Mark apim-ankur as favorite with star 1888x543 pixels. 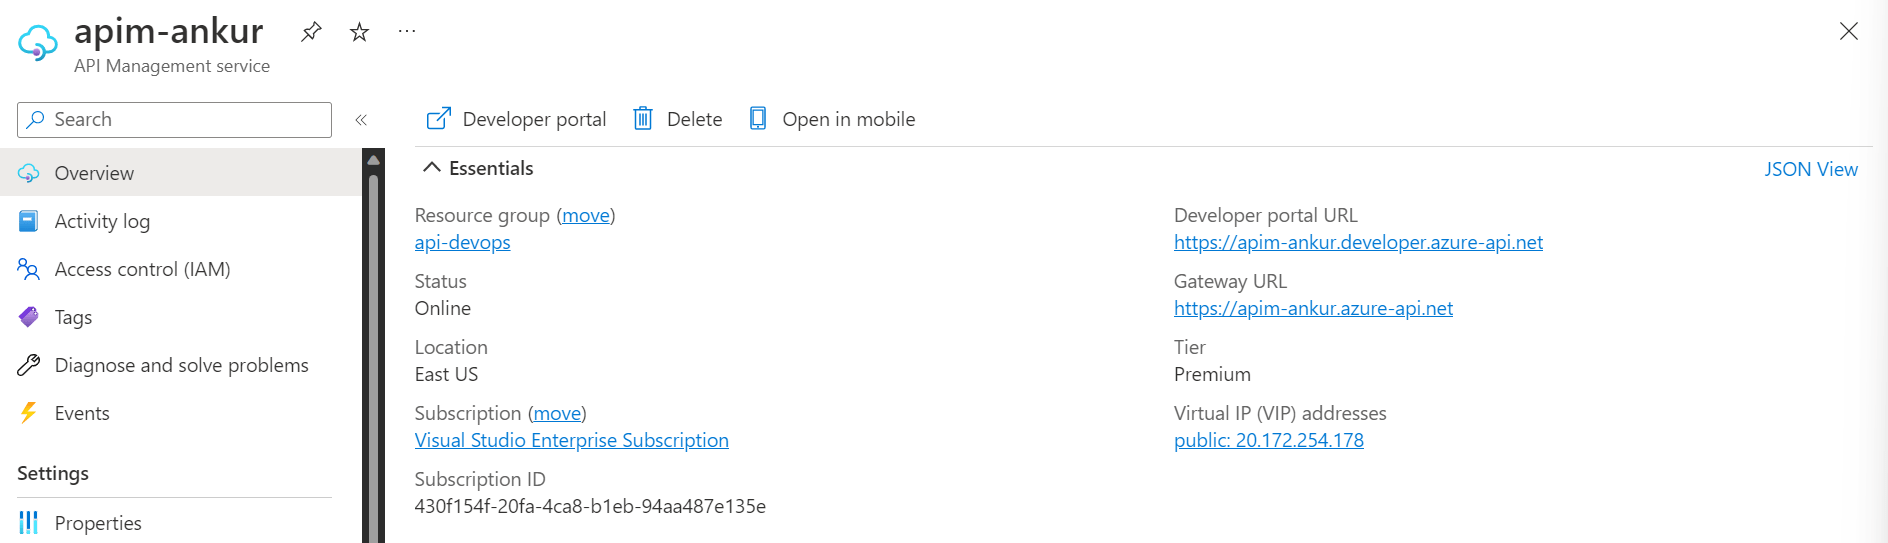click(359, 32)
